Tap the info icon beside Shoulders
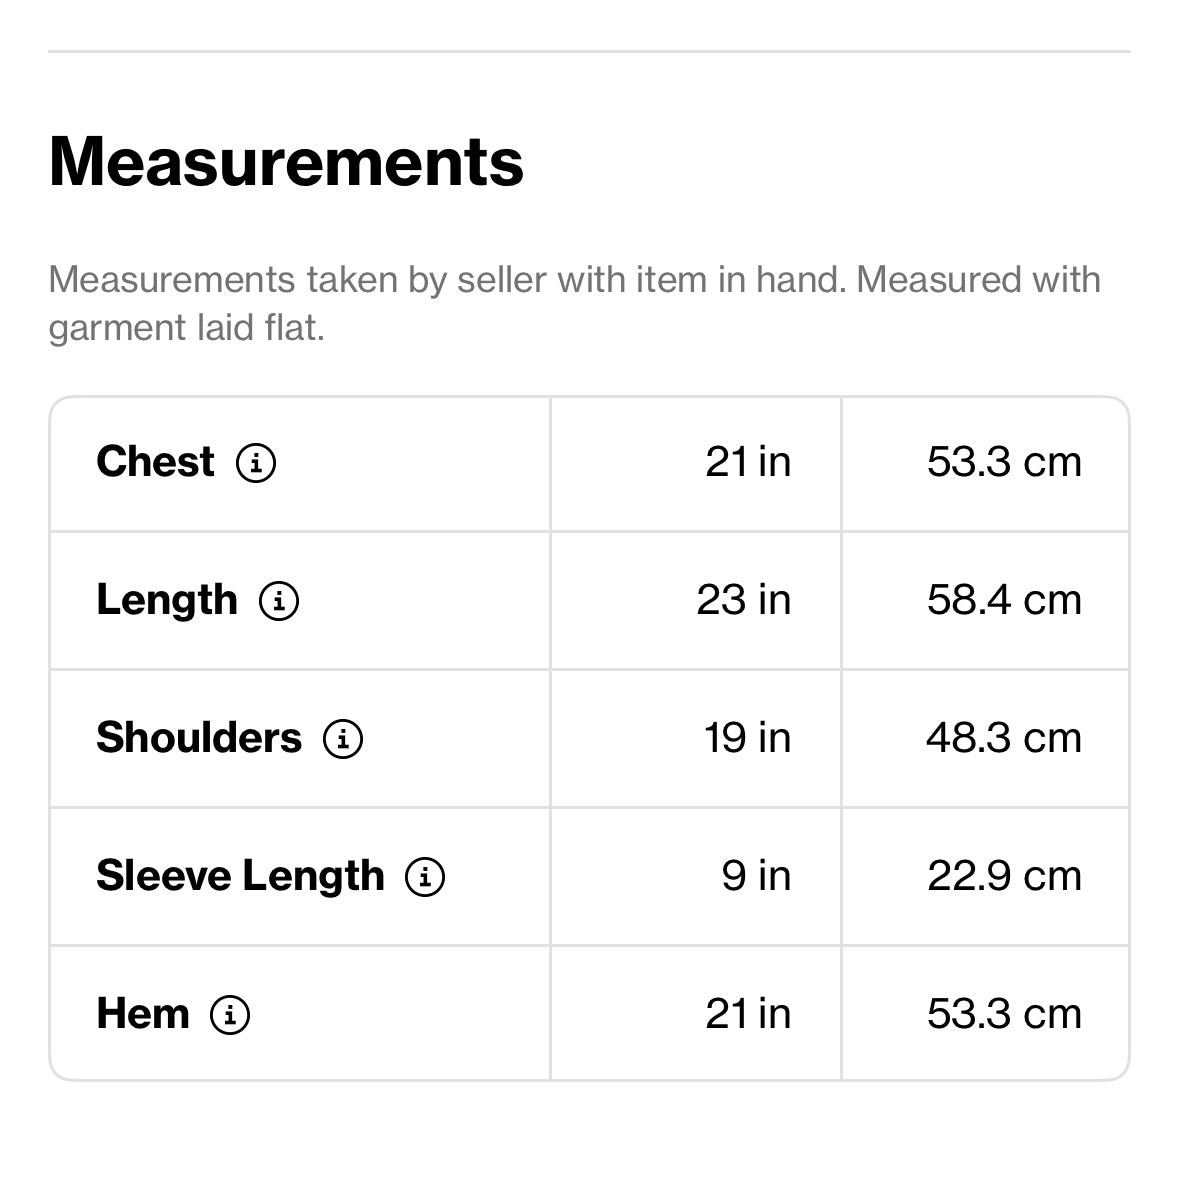This screenshot has width=1179, height=1179. (343, 739)
